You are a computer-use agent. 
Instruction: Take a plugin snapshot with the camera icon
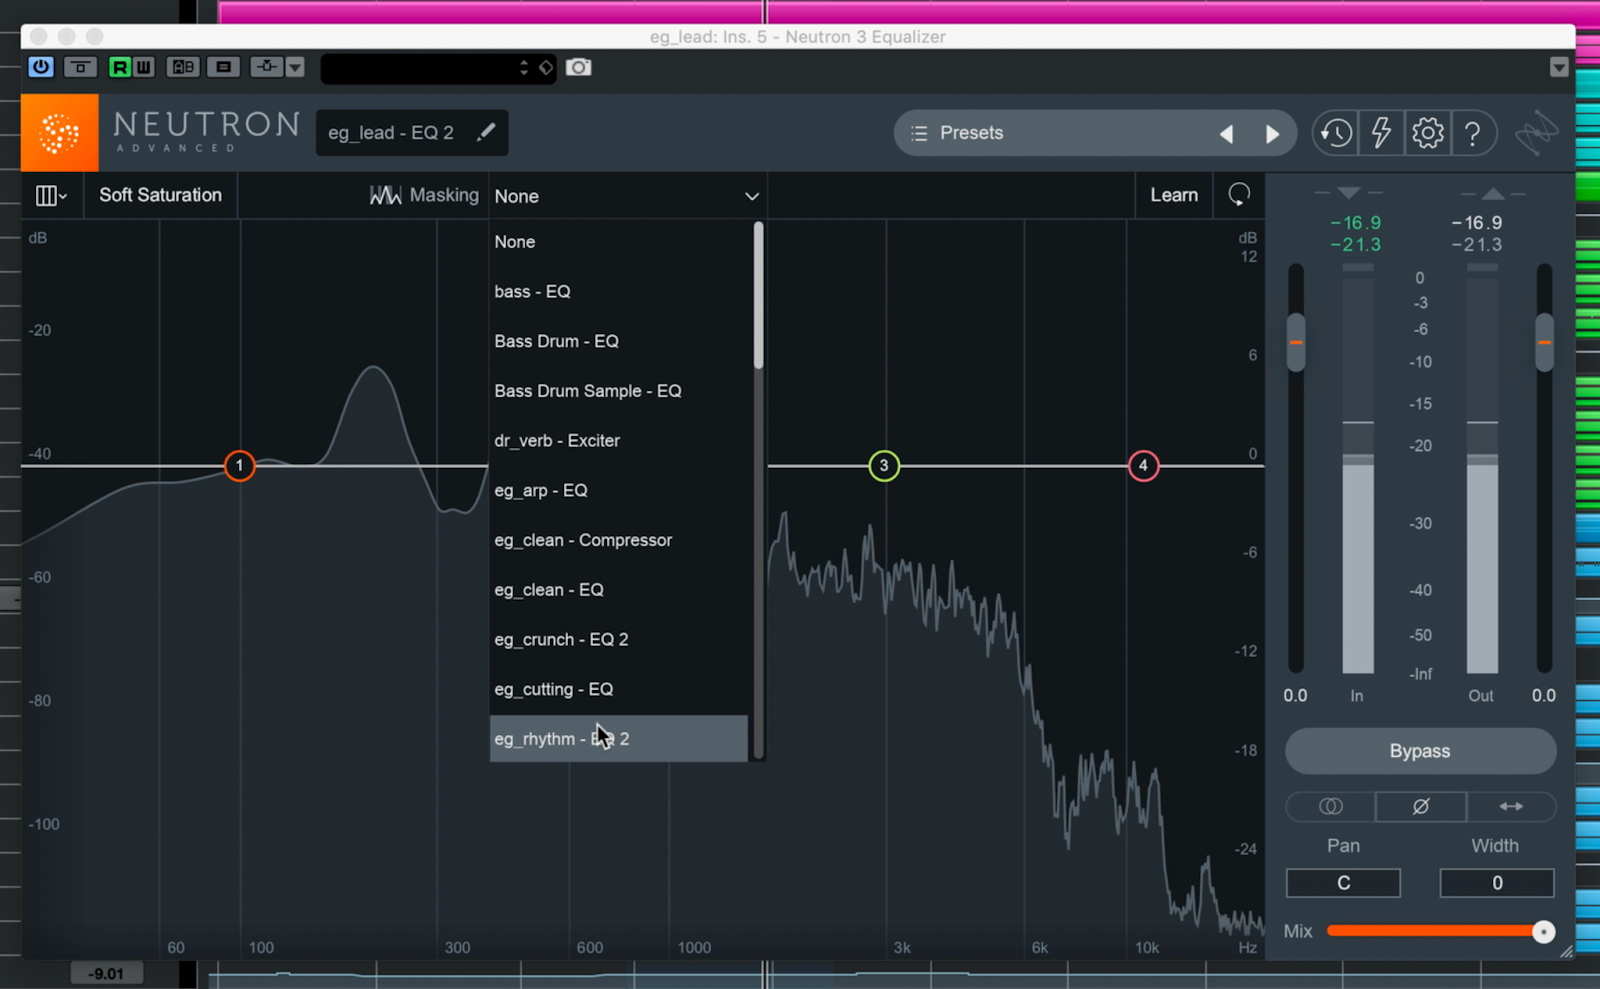click(579, 67)
